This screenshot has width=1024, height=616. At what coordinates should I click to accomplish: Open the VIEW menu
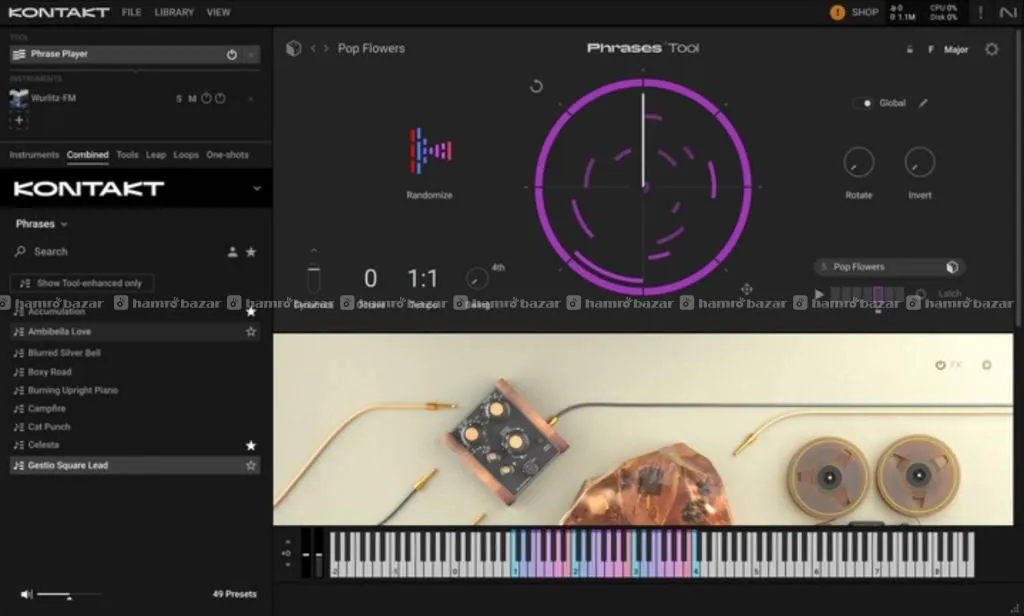pyautogui.click(x=218, y=12)
